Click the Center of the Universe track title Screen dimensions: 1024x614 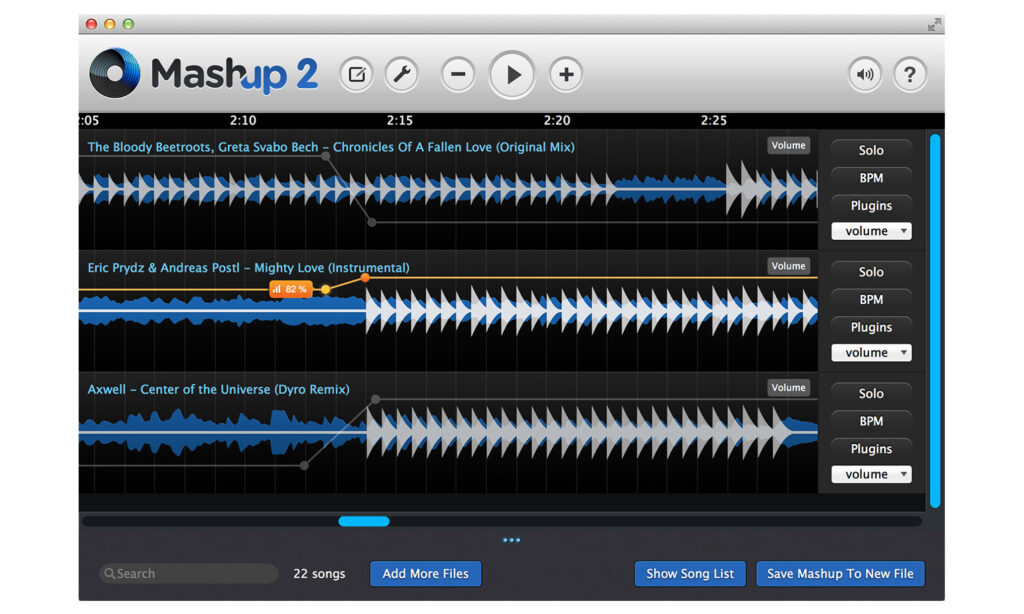click(218, 389)
